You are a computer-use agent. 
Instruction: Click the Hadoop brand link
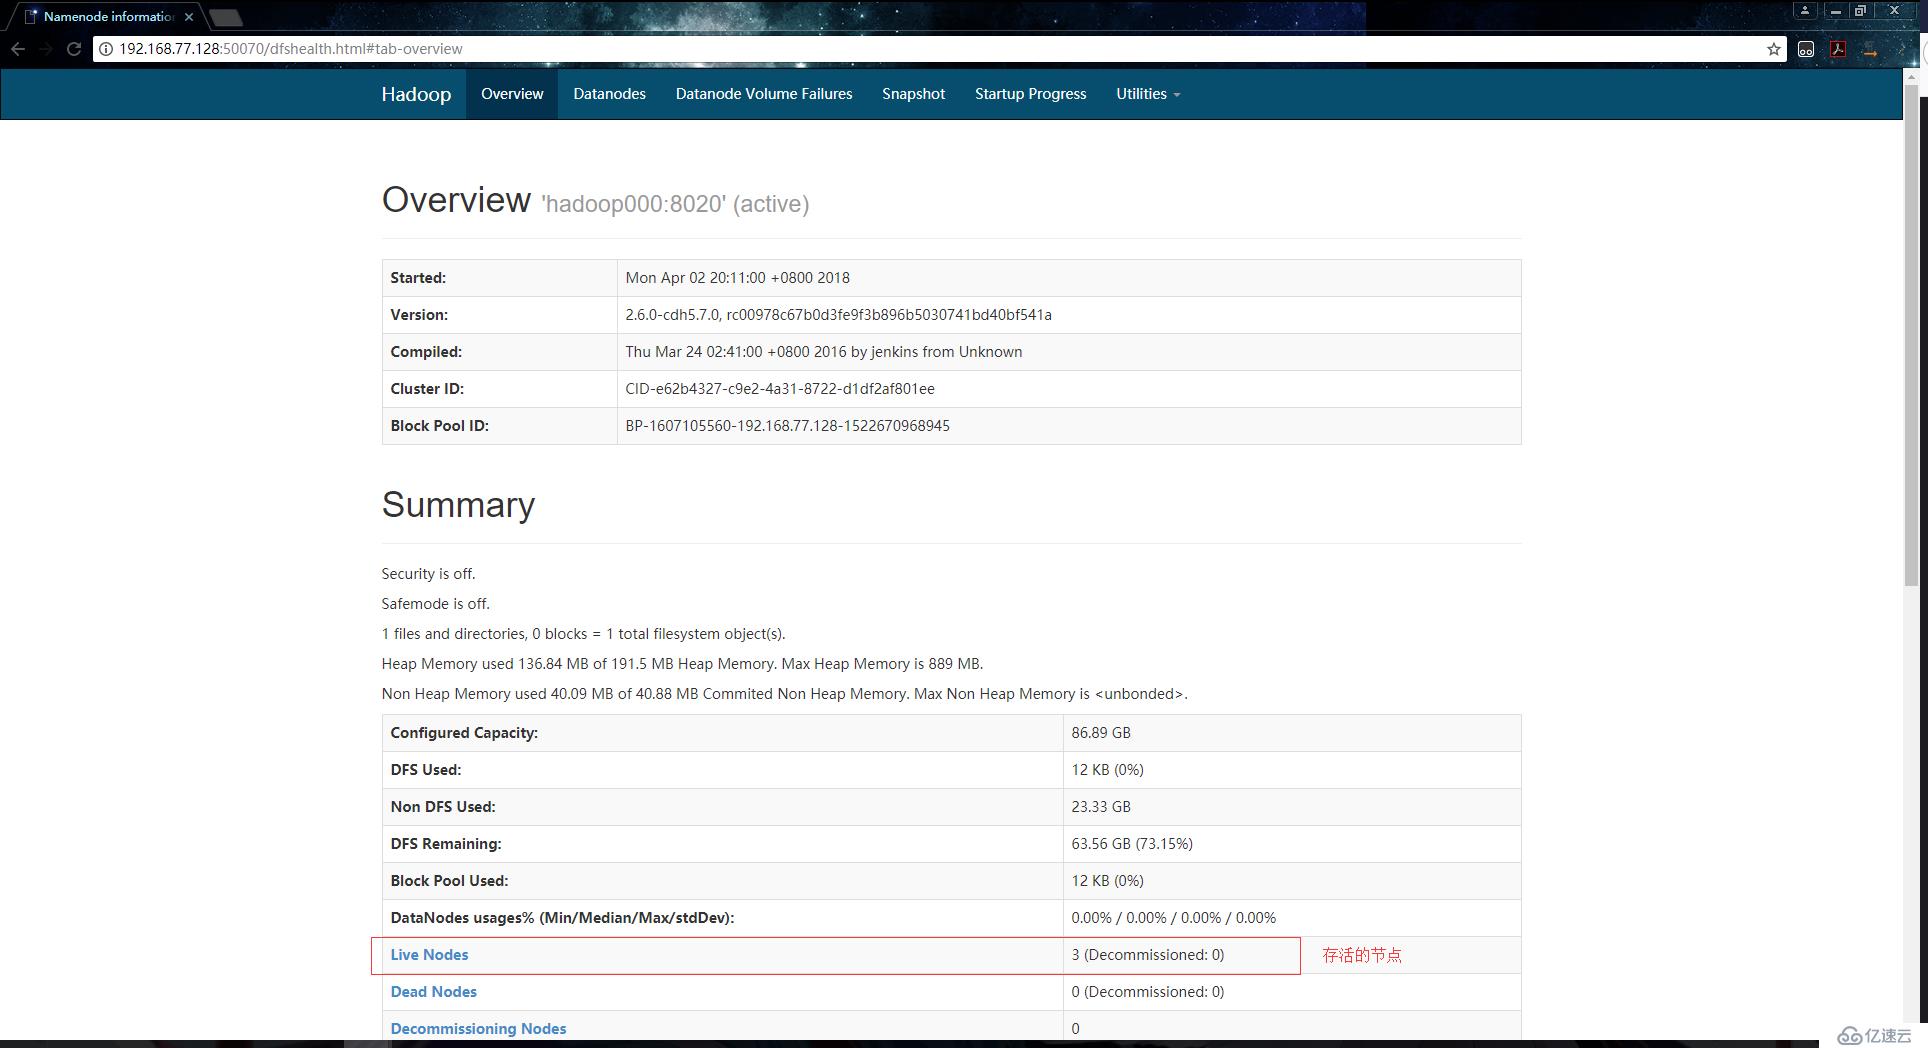[x=416, y=94]
